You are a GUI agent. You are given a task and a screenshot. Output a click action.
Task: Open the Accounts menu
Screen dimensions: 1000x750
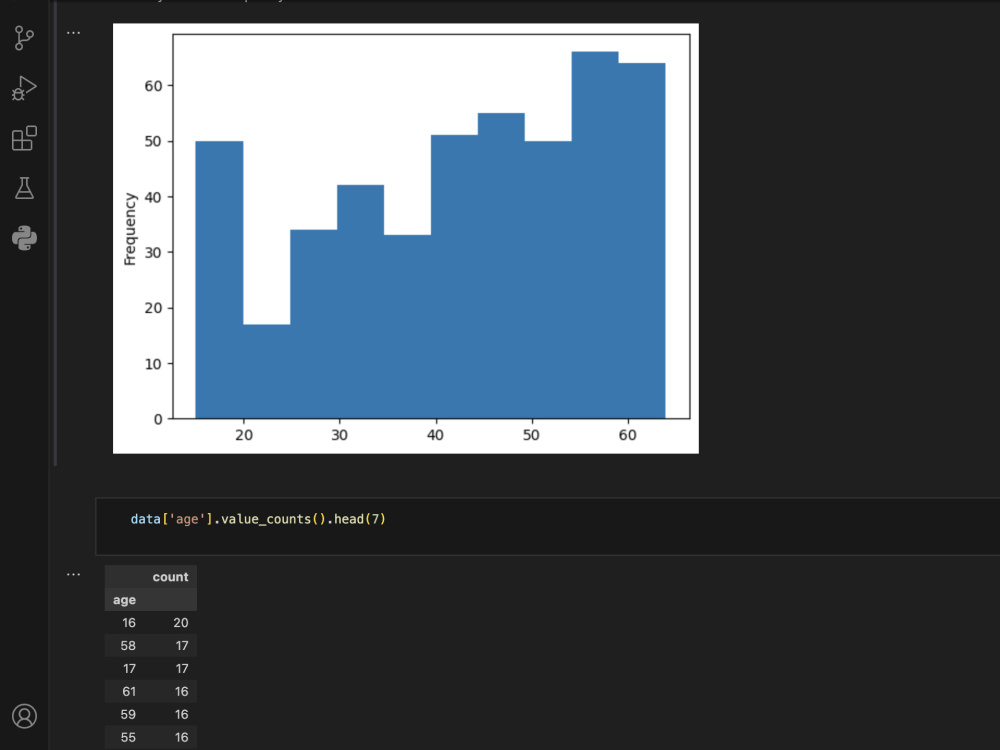click(24, 716)
